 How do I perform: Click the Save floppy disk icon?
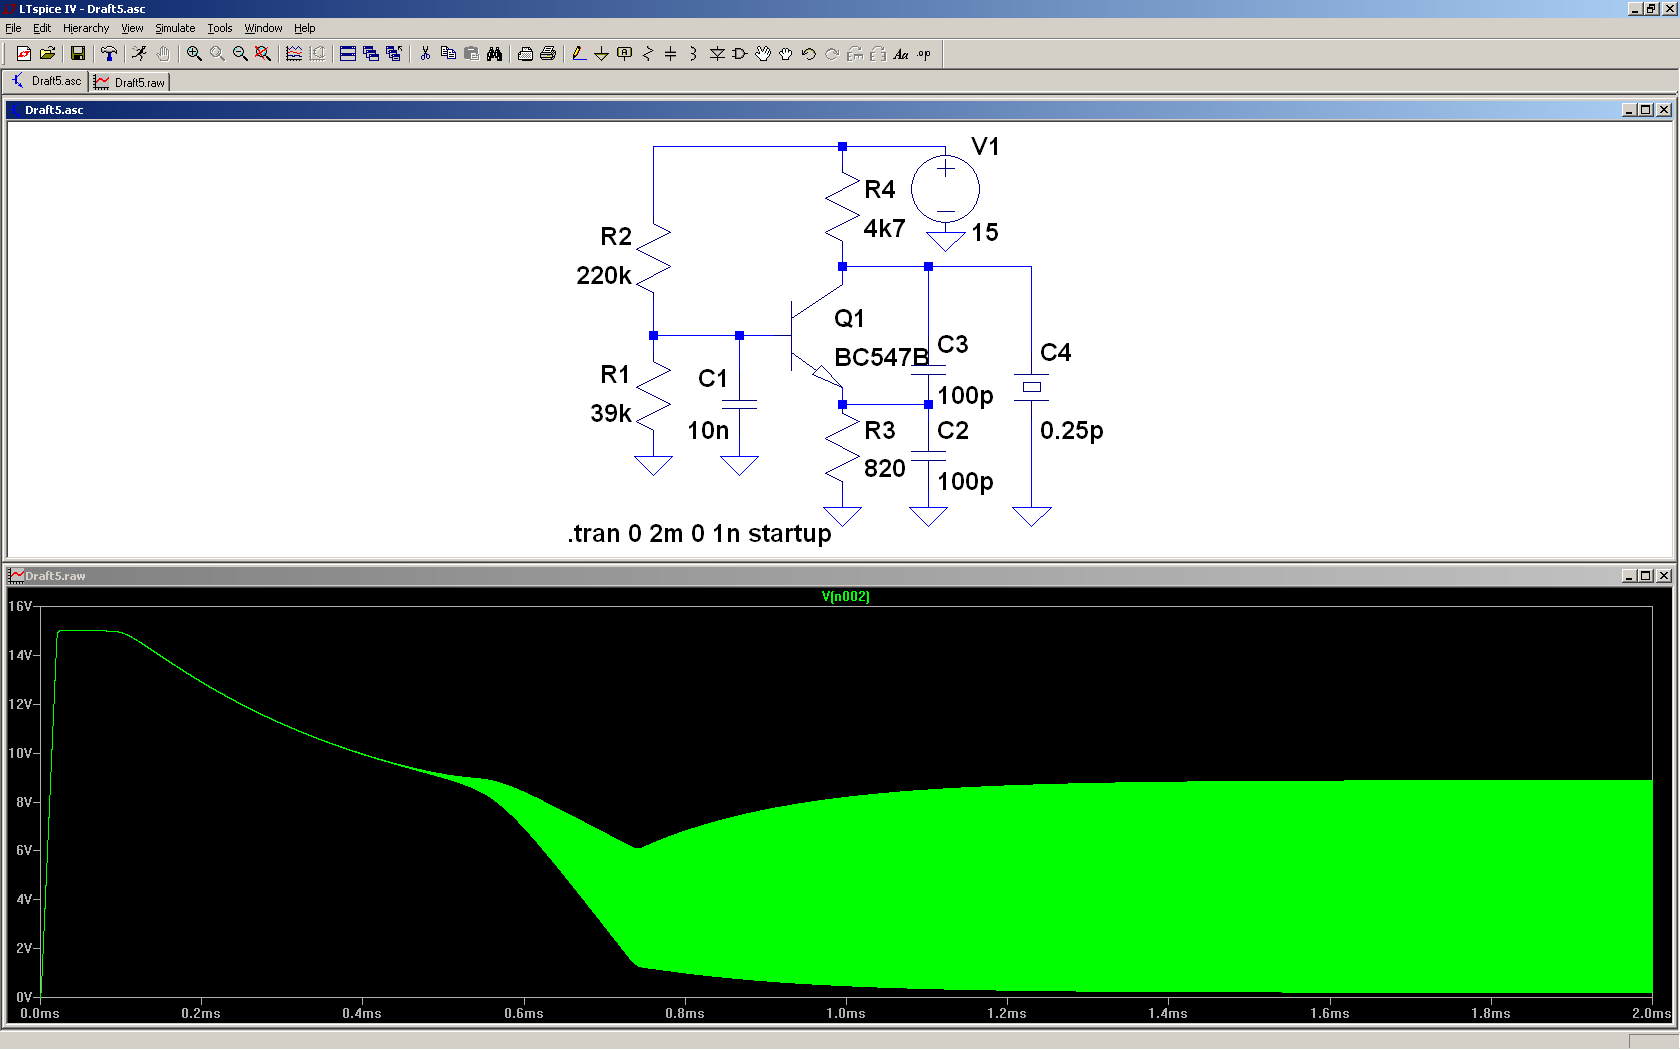77,54
